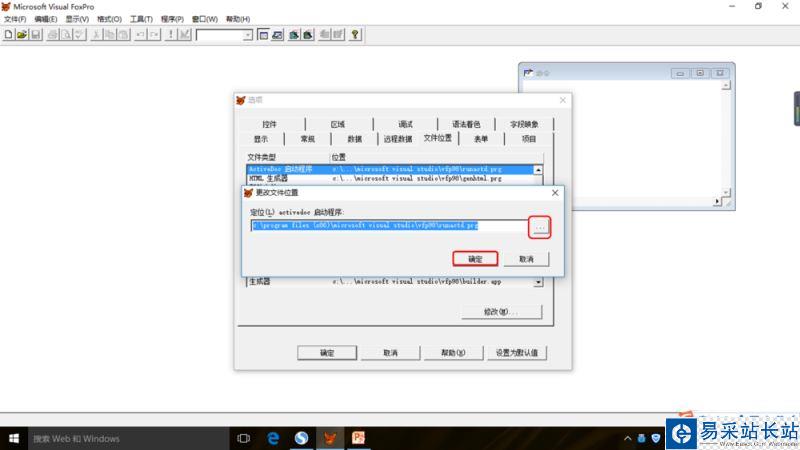
Task: Click 取消 in 更改文件位置 dialog
Action: click(x=527, y=259)
